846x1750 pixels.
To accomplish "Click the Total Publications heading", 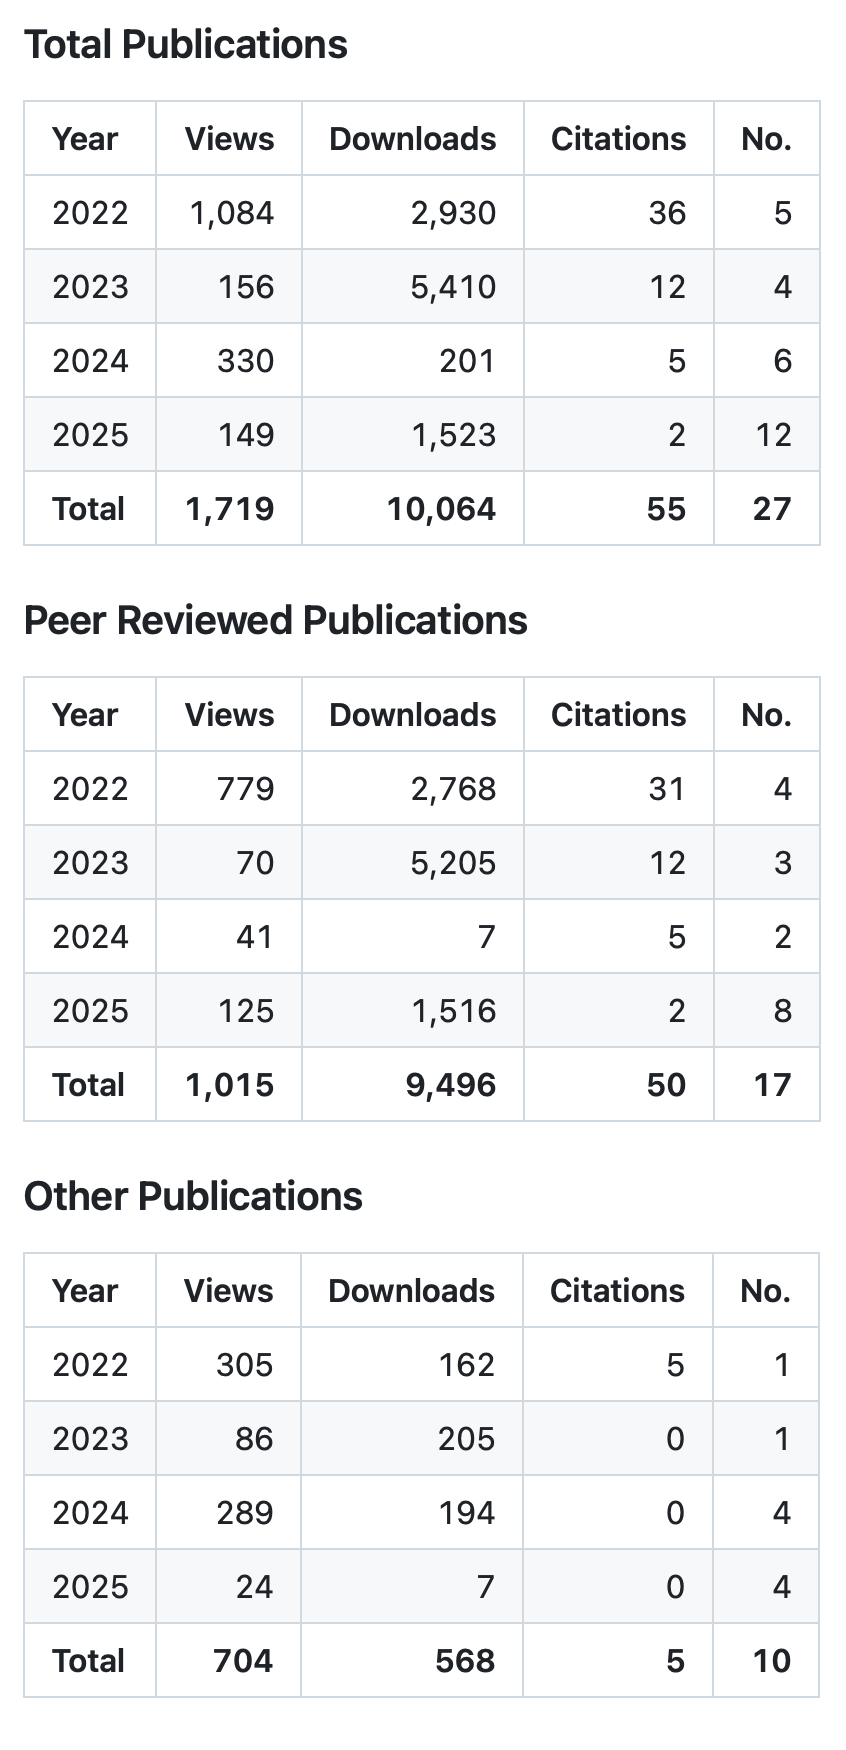I will 186,45.
